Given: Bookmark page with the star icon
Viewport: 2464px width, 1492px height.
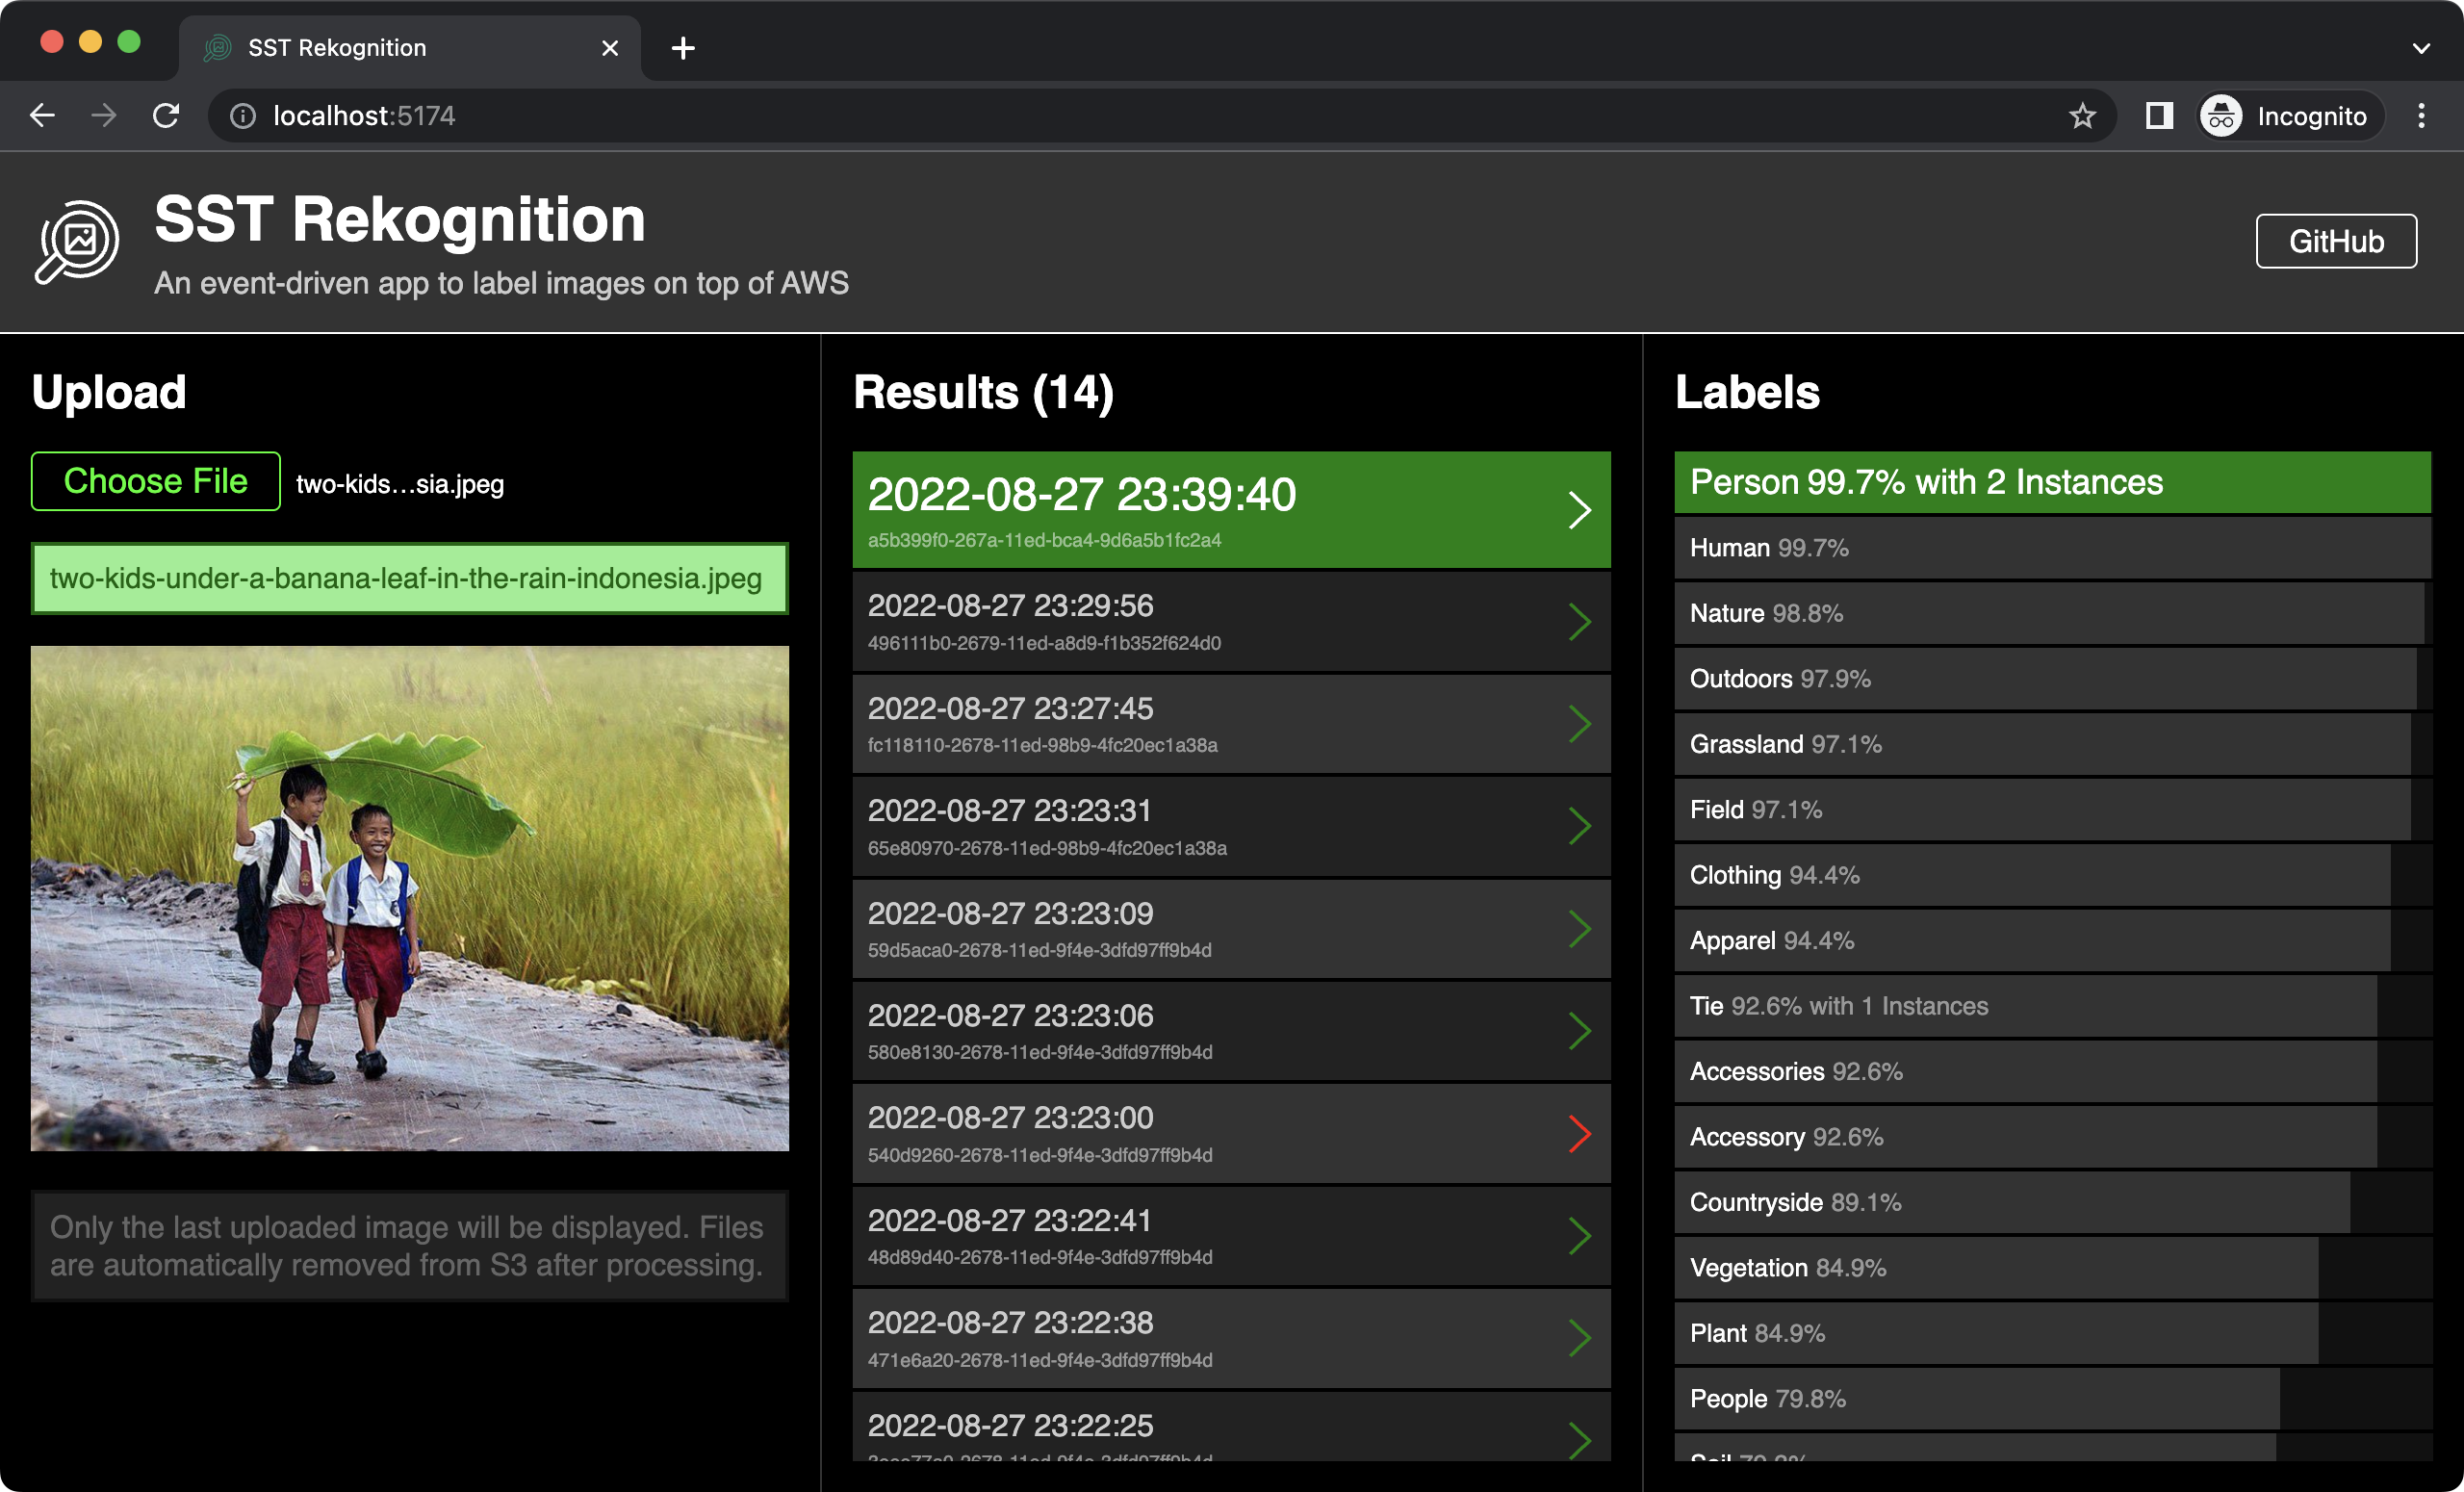Looking at the screenshot, I should (x=2082, y=116).
